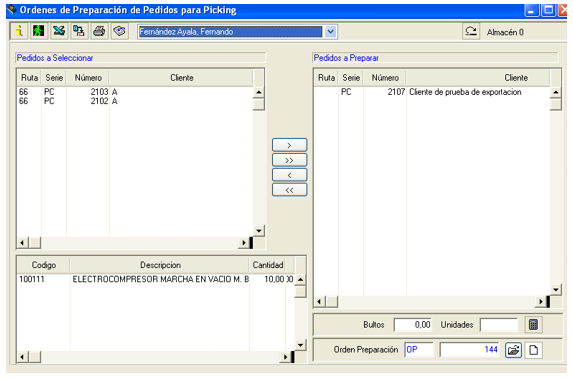This screenshot has width=573, height=378.
Task: Click the blank new document icon
Action: coord(534,350)
